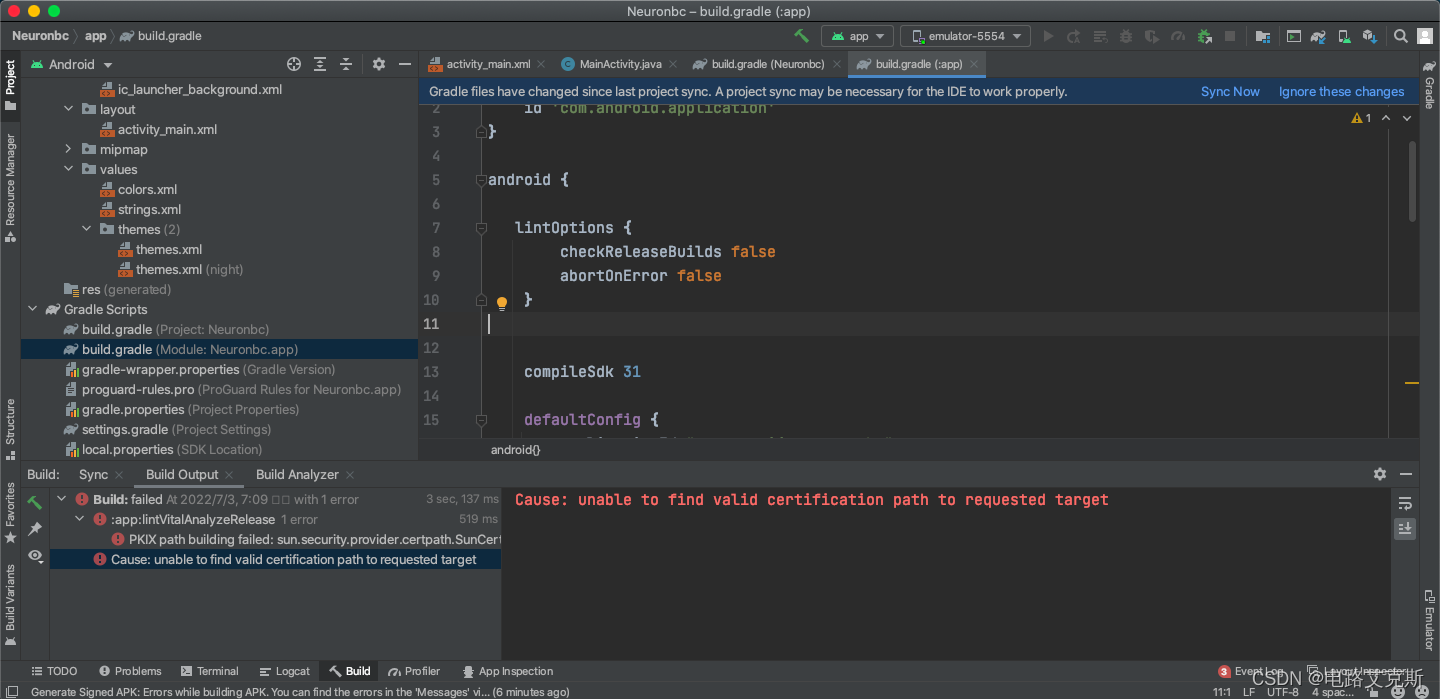Click Expand All in Project panel

(x=320, y=64)
